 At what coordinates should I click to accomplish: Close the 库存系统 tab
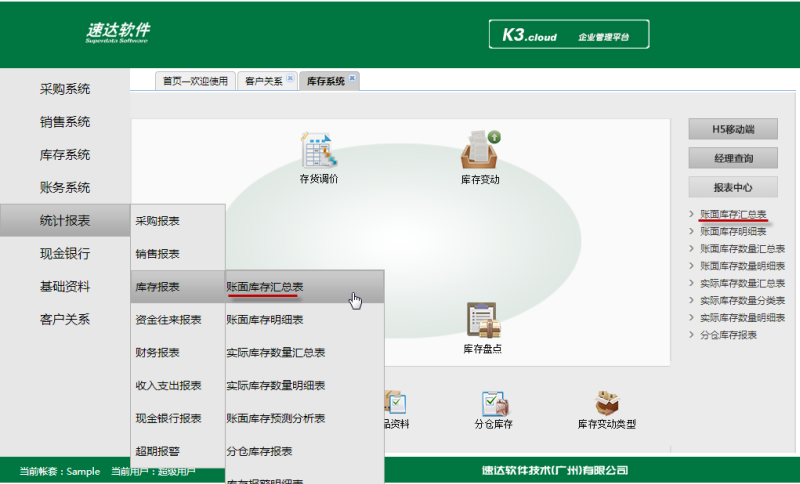352,78
